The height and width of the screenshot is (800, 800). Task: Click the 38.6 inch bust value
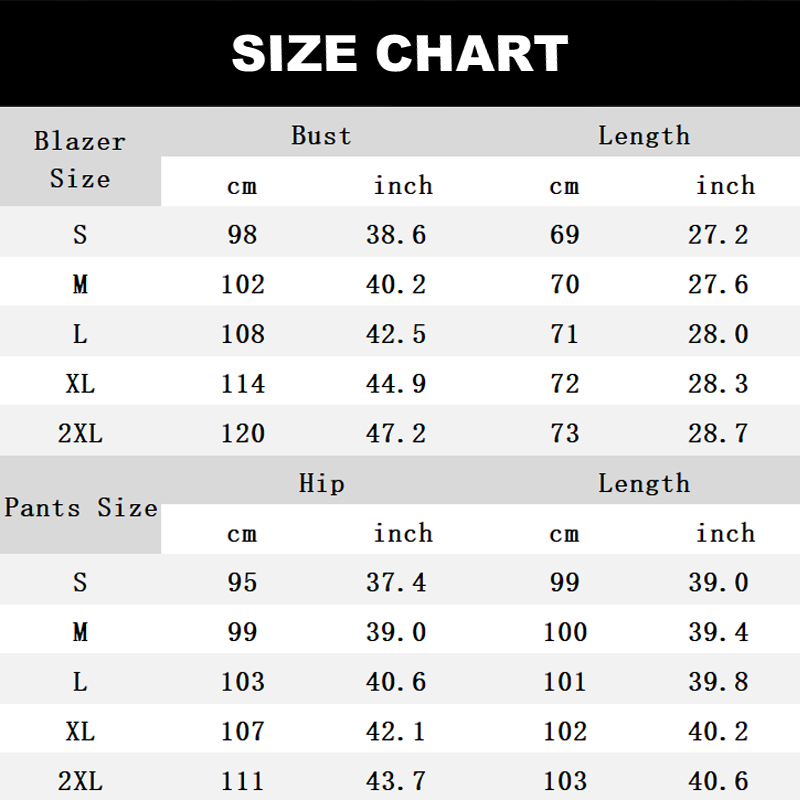[x=396, y=234]
